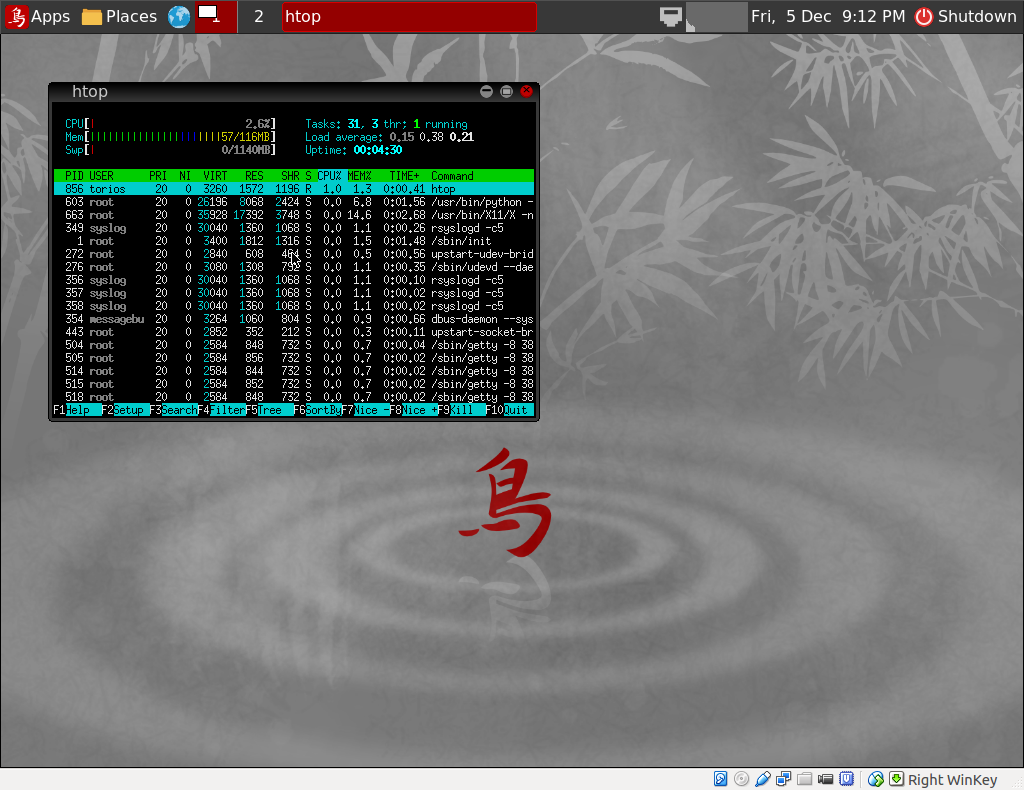Click the VirtualBox network adapters status icon
1024x790 pixels.
[x=784, y=779]
